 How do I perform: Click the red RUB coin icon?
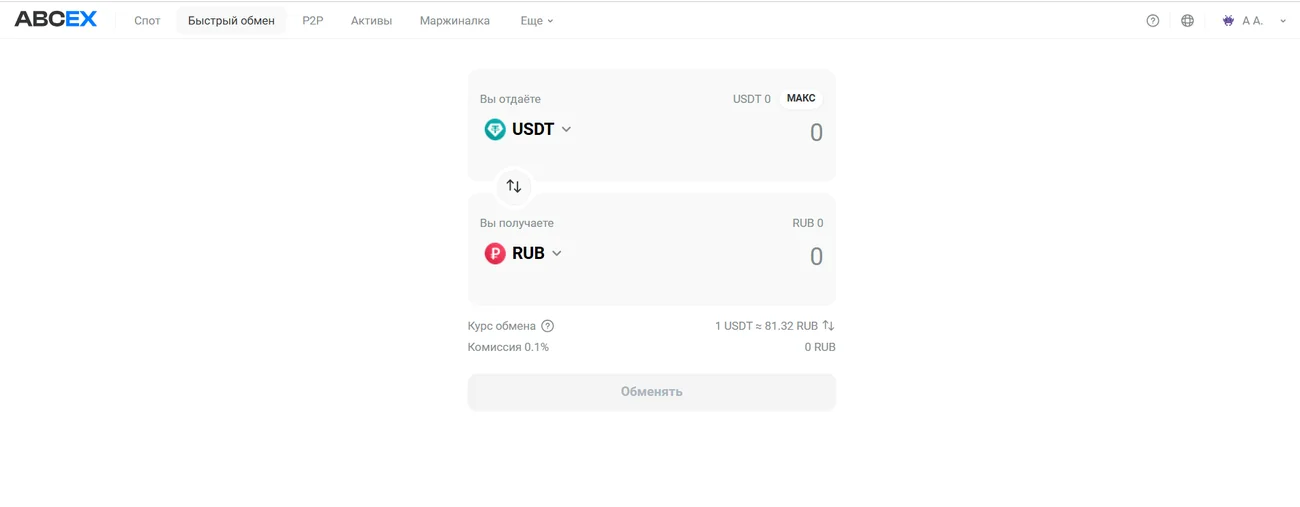click(495, 253)
